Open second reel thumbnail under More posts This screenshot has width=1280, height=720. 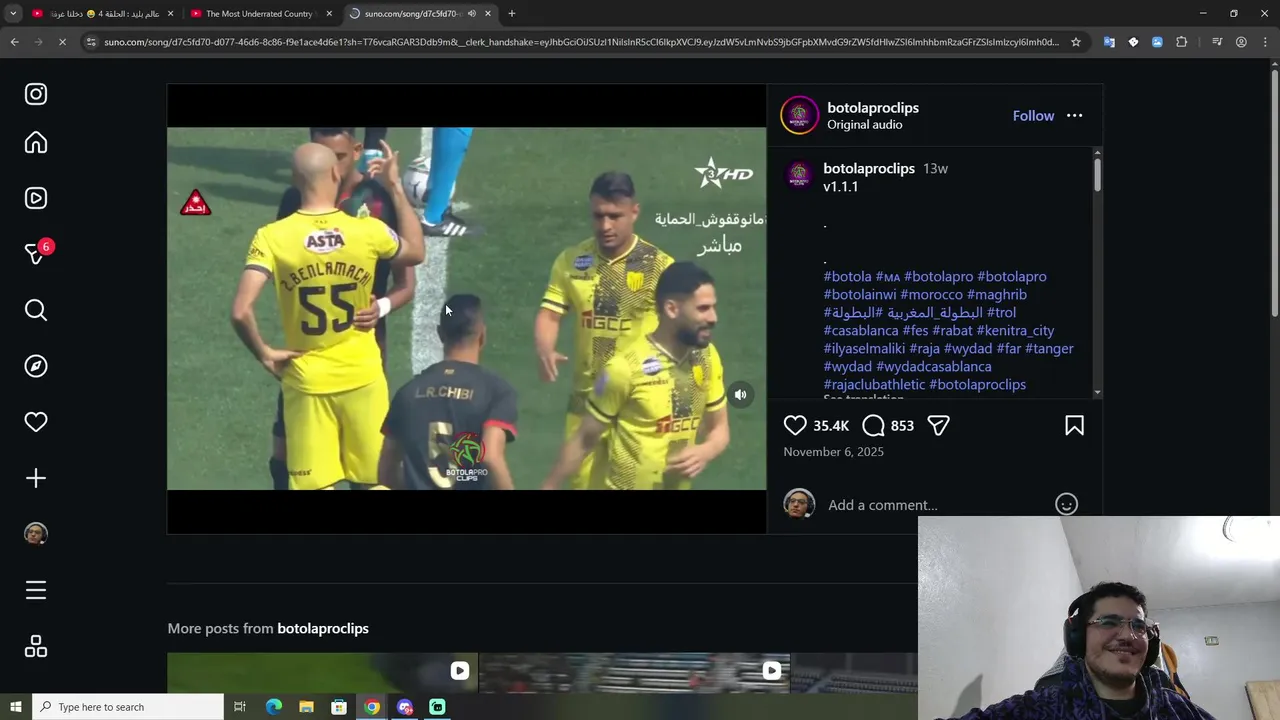tap(634, 673)
